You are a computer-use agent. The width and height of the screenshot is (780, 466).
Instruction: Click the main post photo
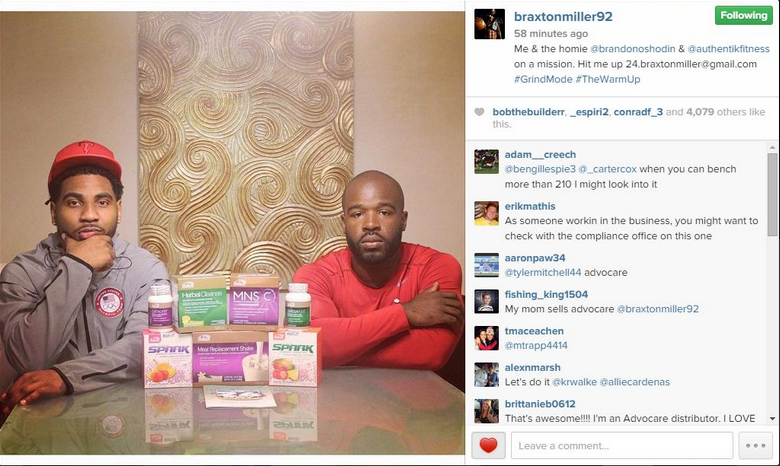click(232, 233)
